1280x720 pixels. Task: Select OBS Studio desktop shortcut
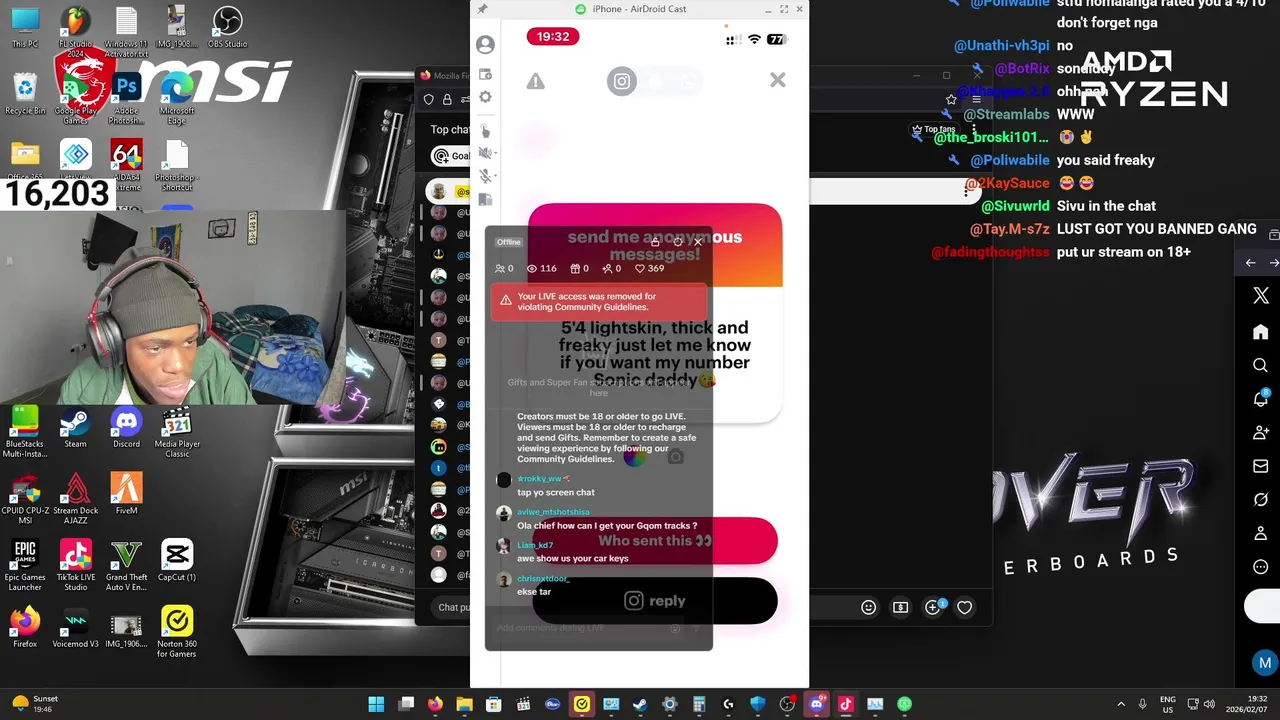tap(228, 28)
